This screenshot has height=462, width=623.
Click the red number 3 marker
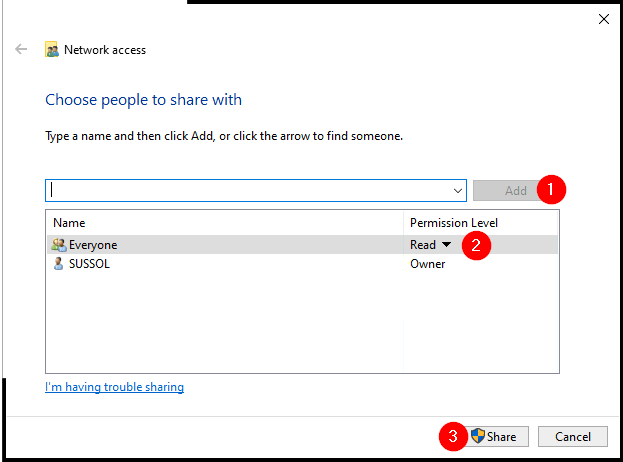(x=453, y=436)
